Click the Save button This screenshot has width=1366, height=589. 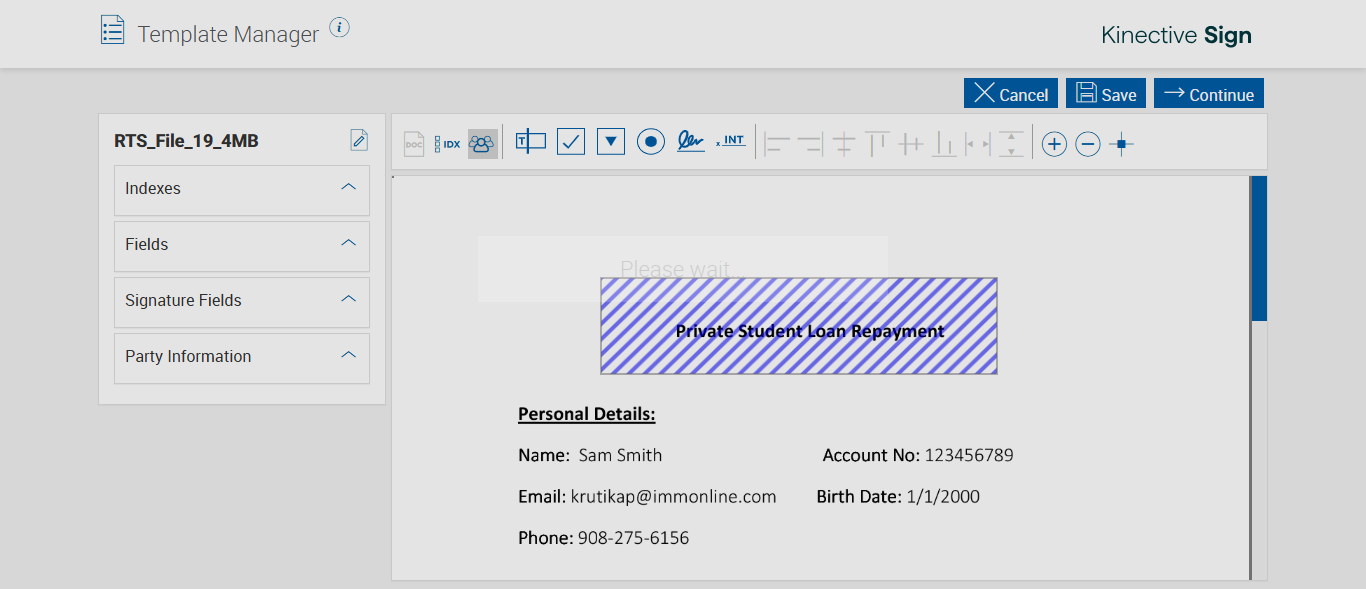coord(1106,94)
